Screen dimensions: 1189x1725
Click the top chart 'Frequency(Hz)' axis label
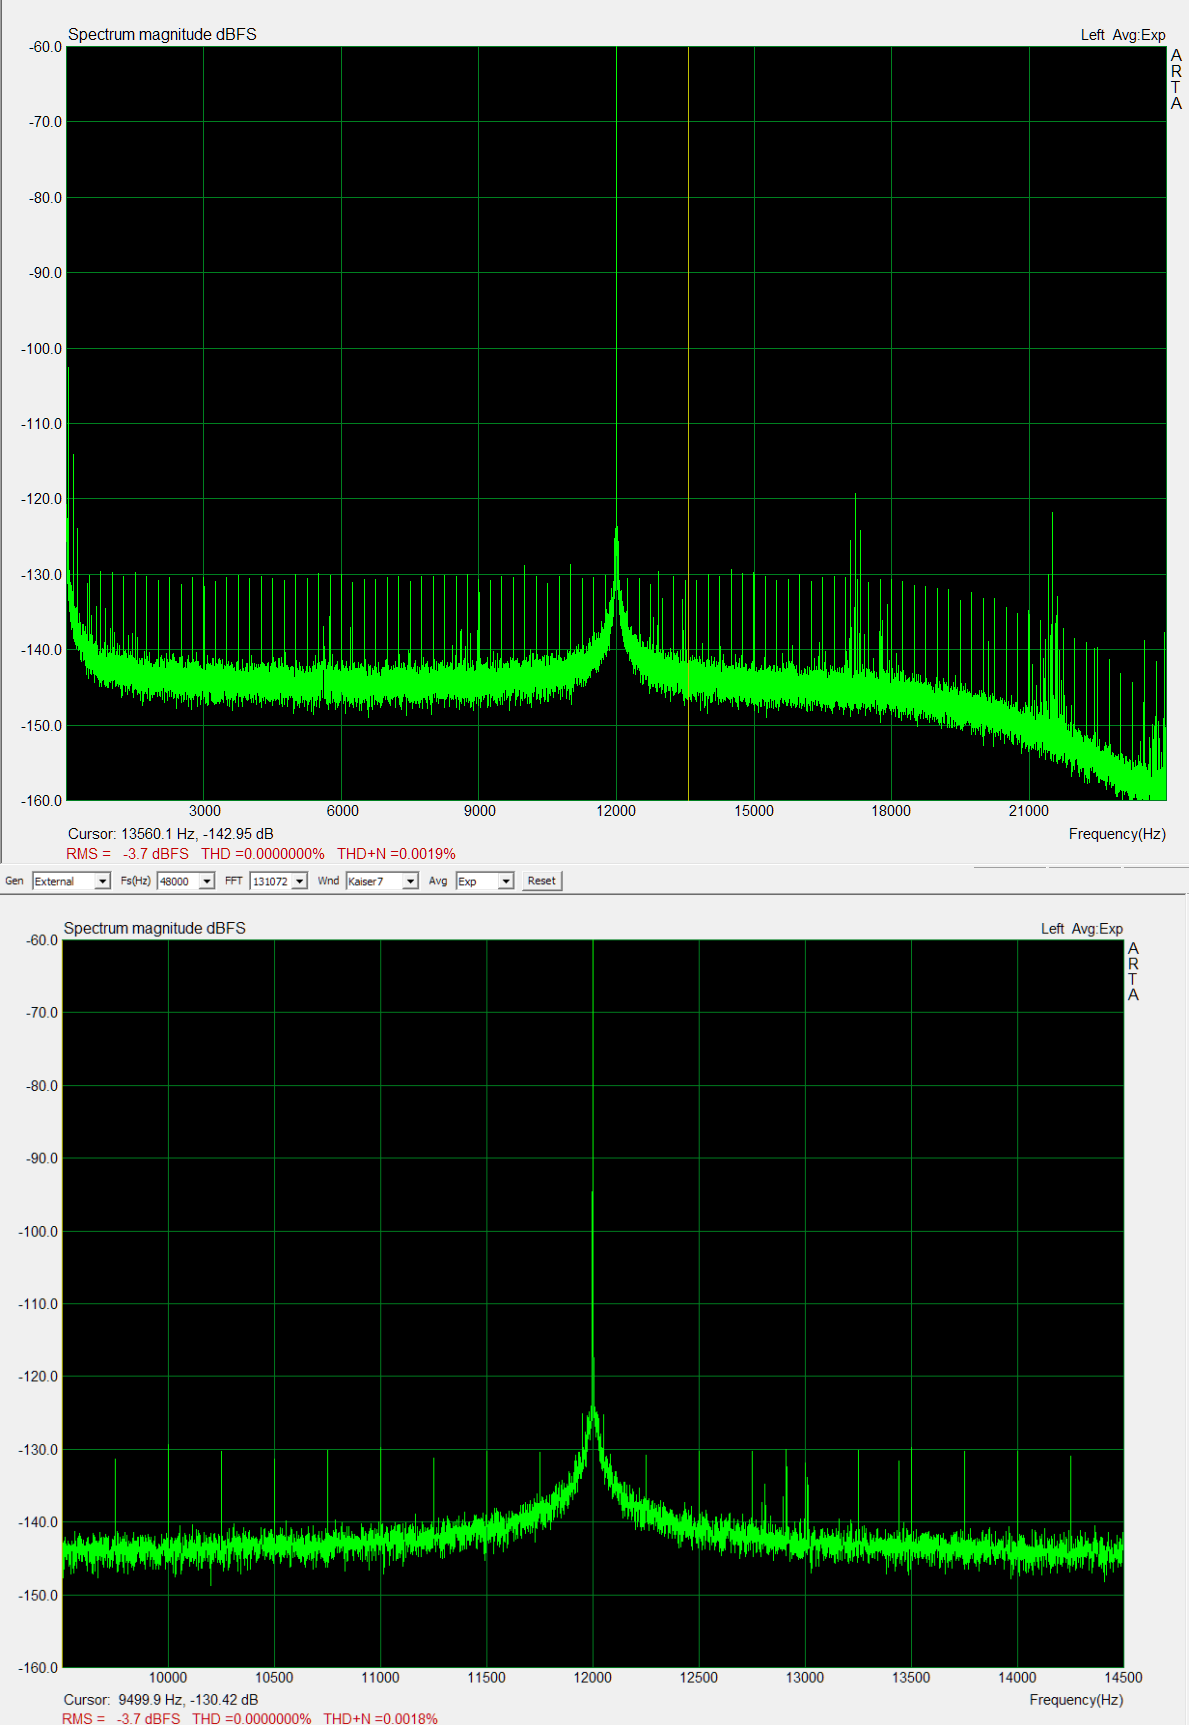pyautogui.click(x=1117, y=834)
